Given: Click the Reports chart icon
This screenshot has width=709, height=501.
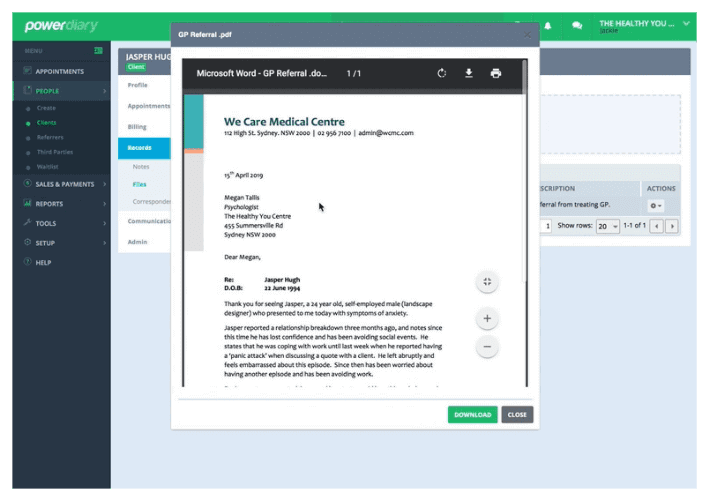Looking at the screenshot, I should click(28, 203).
